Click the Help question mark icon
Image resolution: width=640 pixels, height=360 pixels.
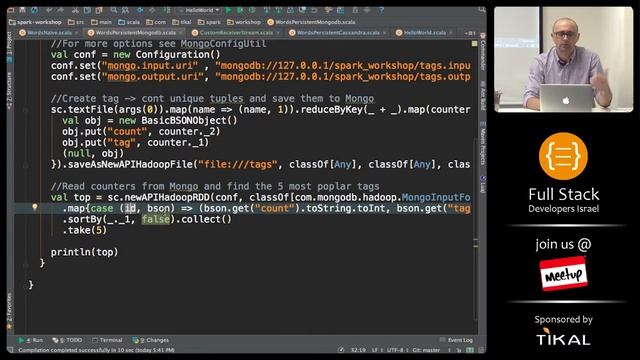(x=381, y=9)
